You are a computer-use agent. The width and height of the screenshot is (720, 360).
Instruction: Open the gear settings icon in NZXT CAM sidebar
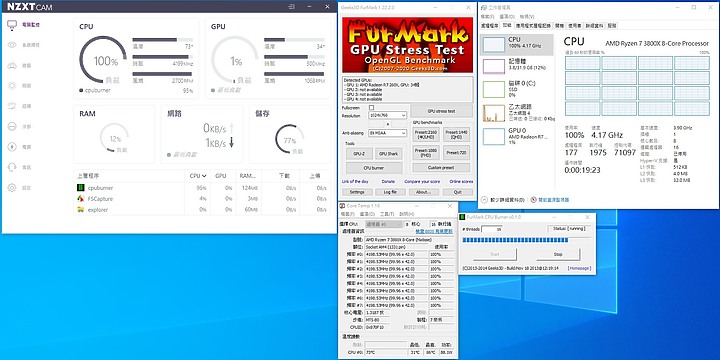pos(12,188)
